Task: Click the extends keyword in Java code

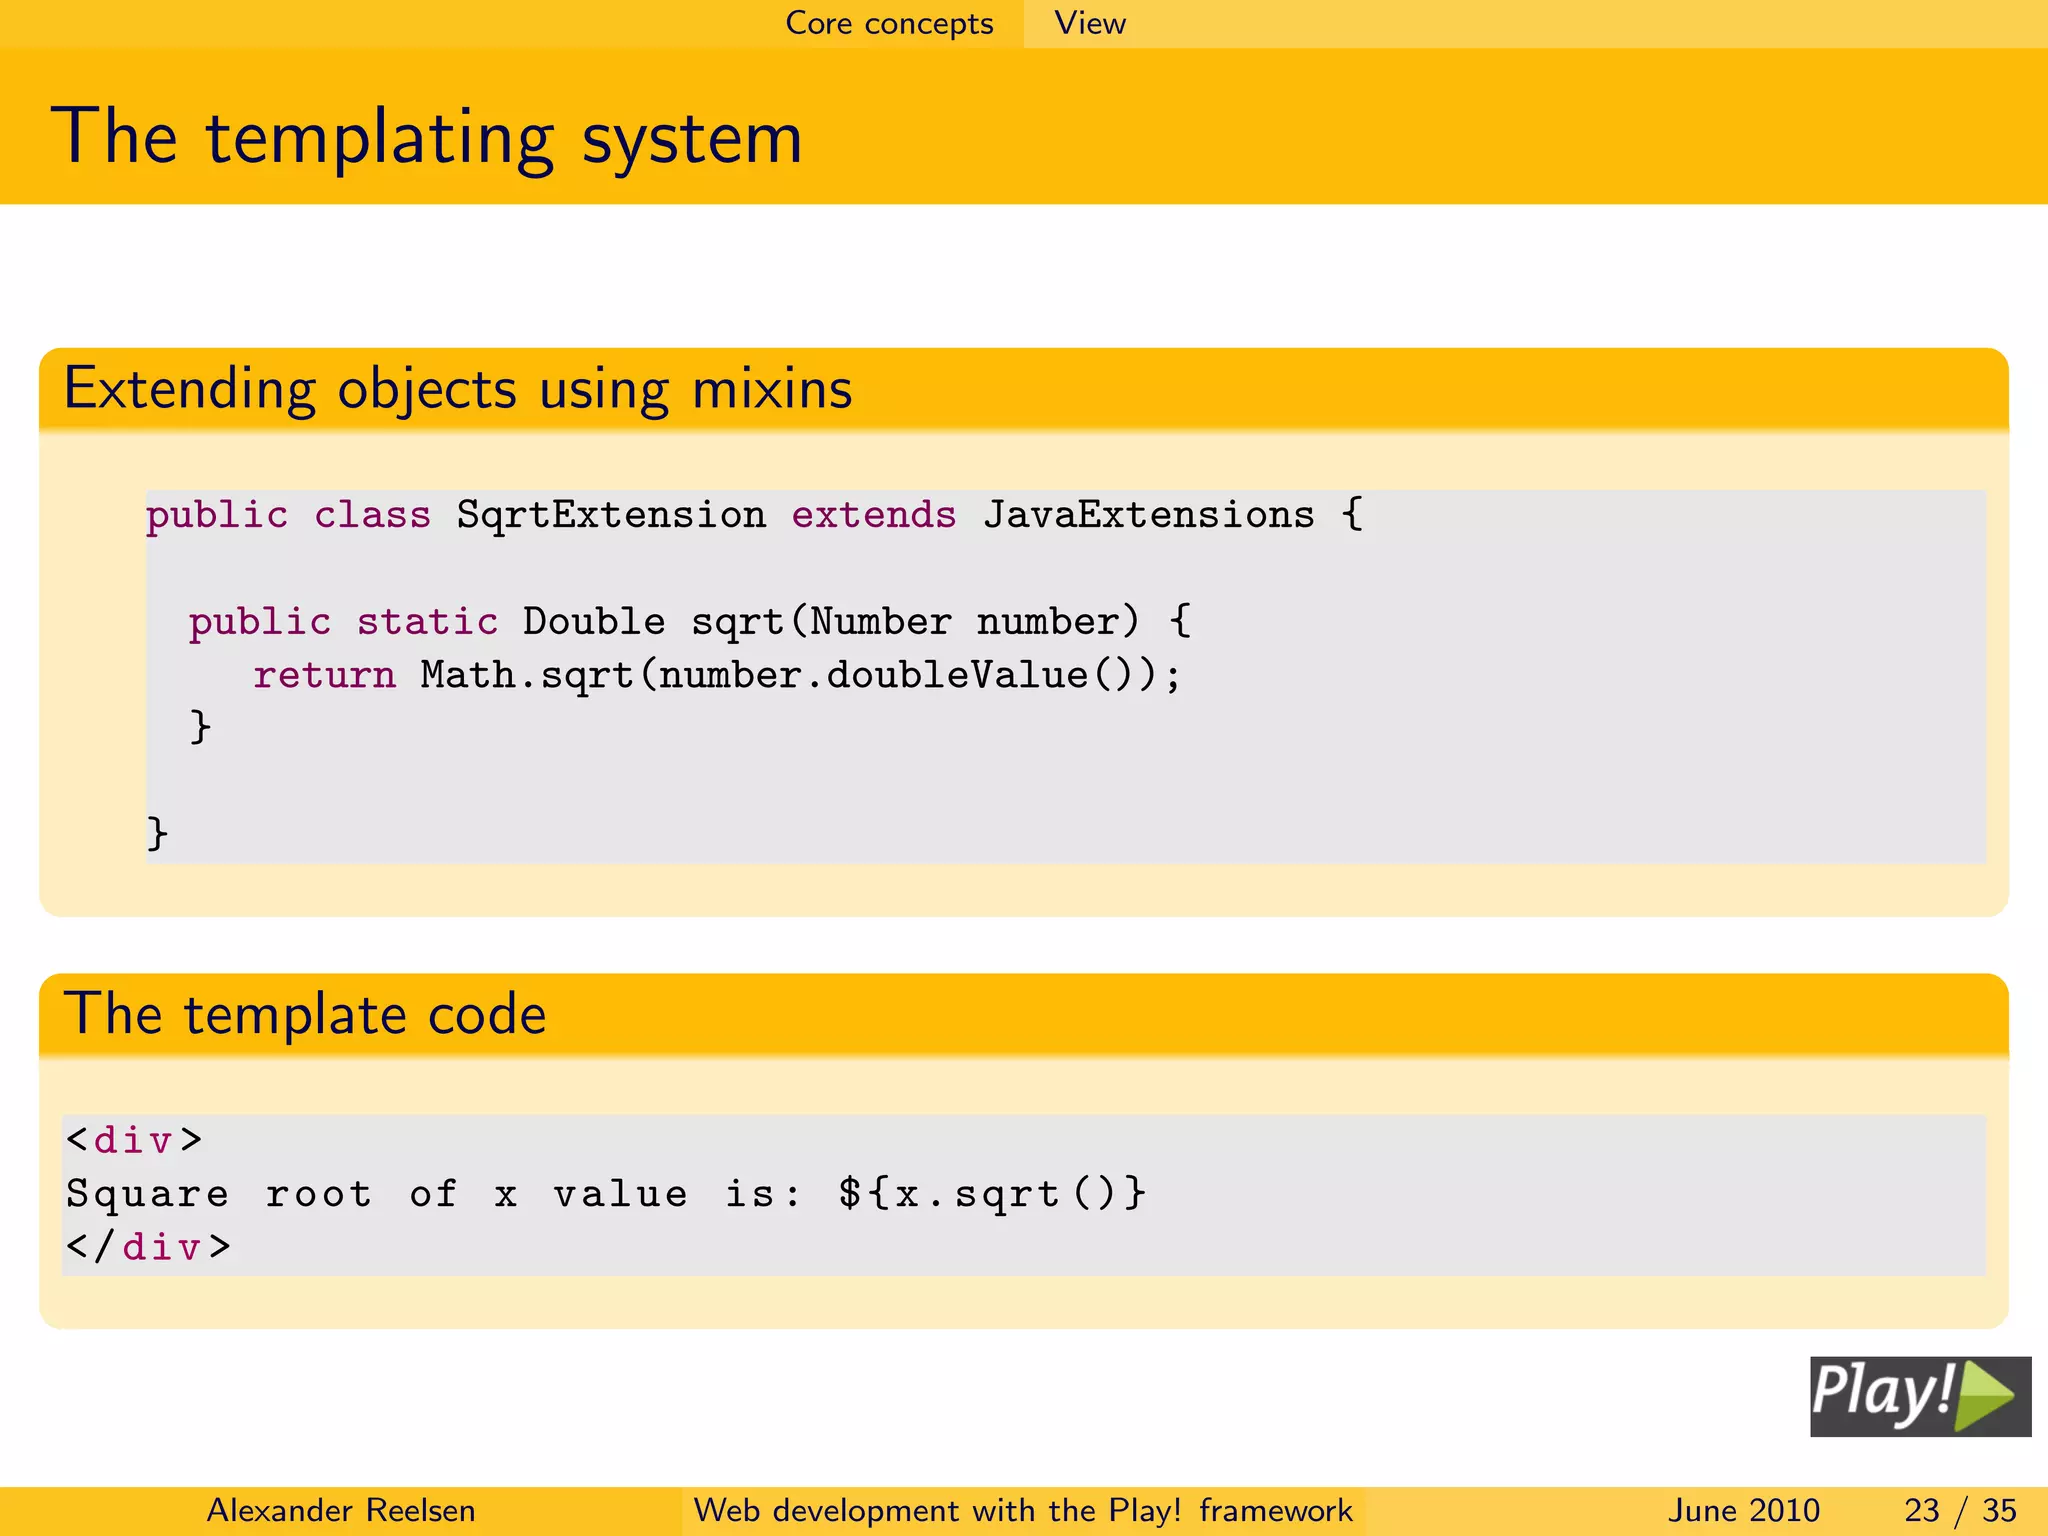Action: (874, 515)
